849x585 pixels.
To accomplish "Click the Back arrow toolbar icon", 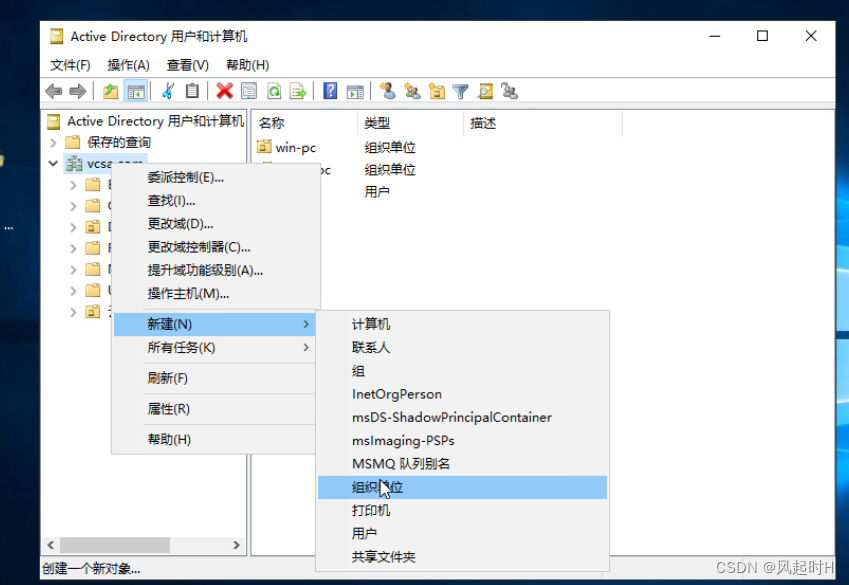I will point(54,91).
